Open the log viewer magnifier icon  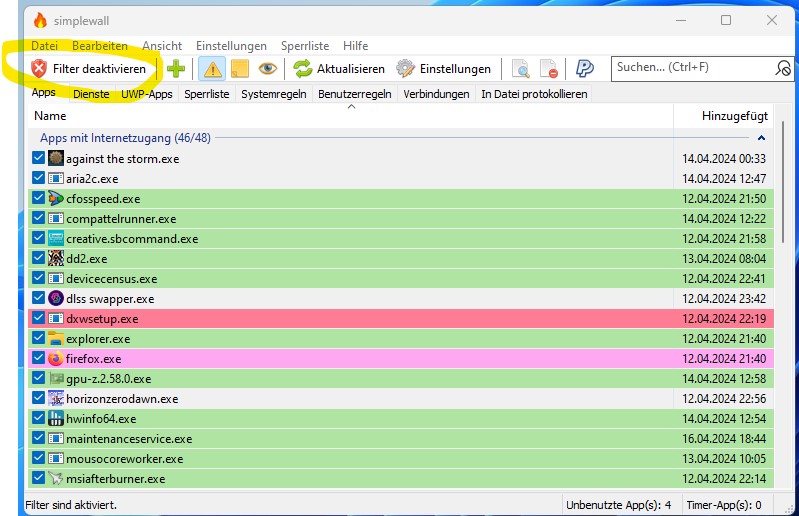520,69
